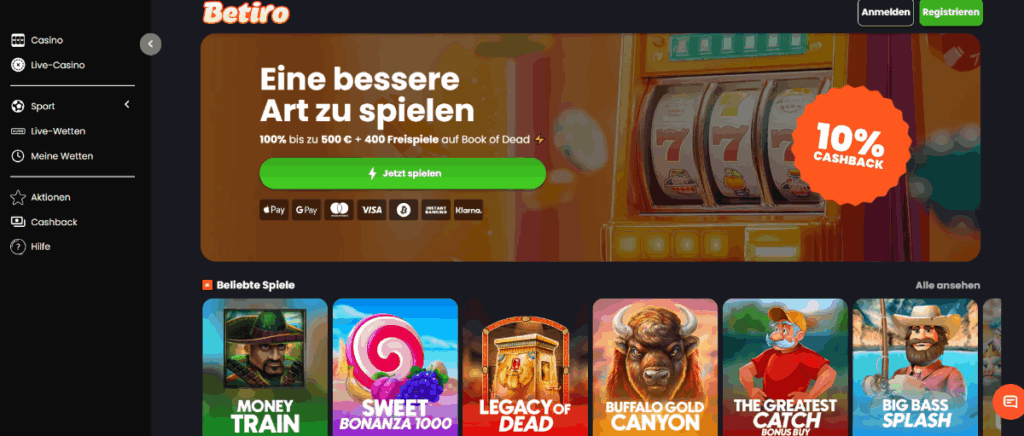The width and height of the screenshot is (1024, 436).
Task: Click the Bitcoin payment icon
Action: (404, 210)
